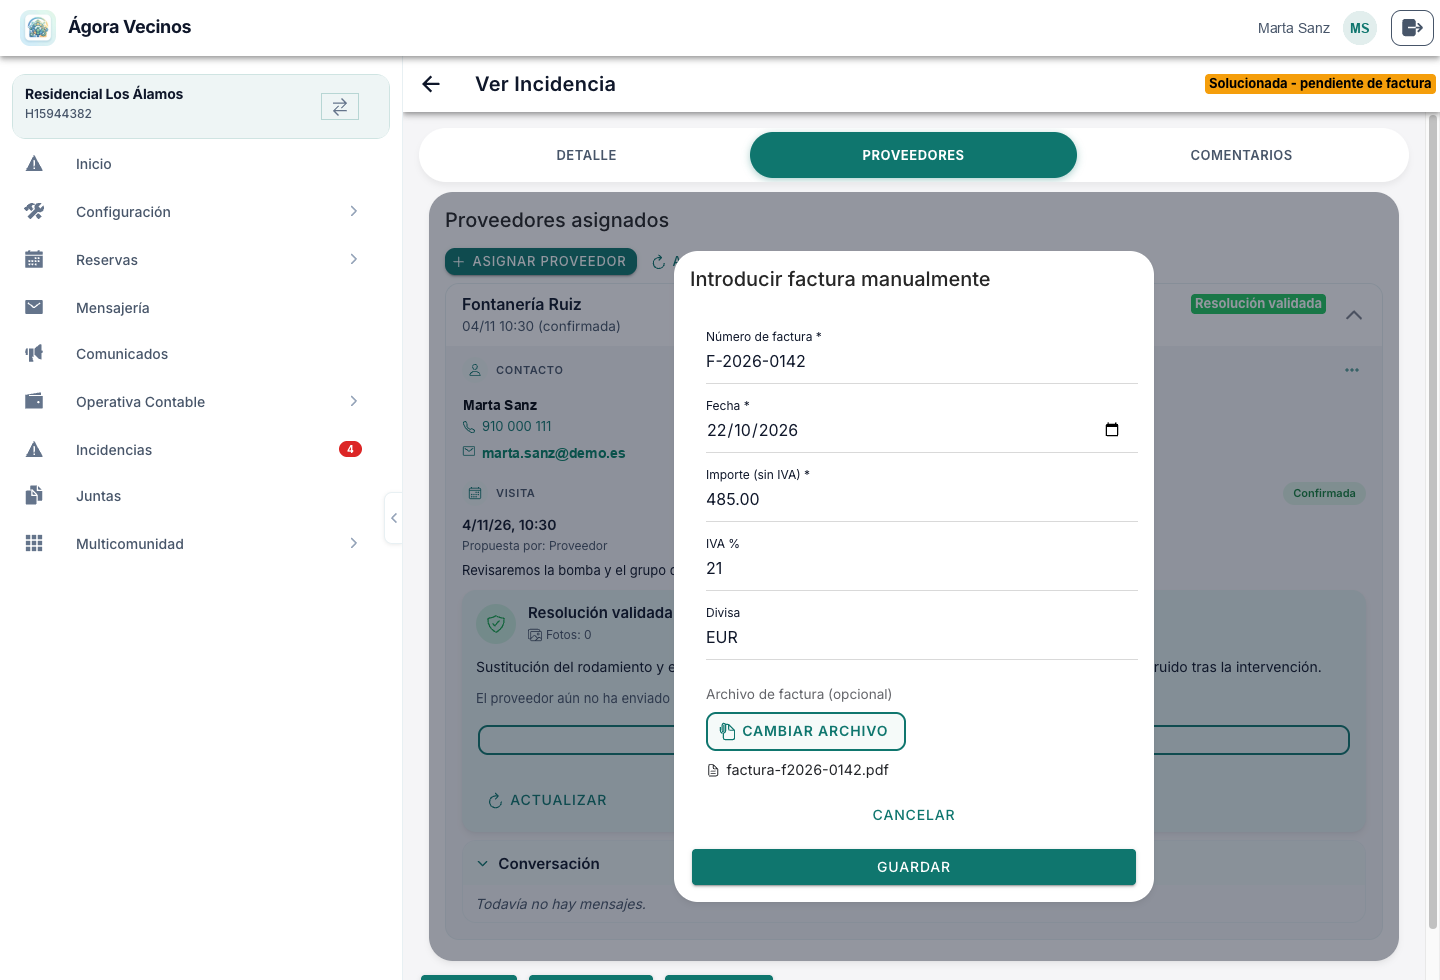Click the Configuración tools icon

pos(34,212)
